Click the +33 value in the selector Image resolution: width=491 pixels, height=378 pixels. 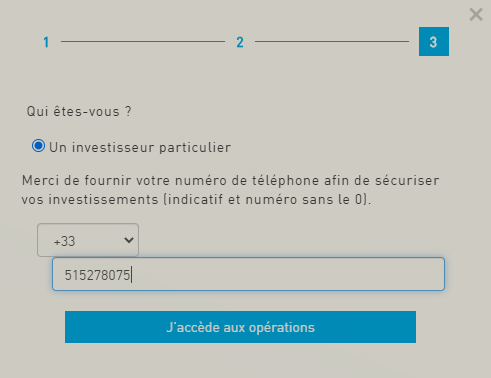click(x=64, y=241)
